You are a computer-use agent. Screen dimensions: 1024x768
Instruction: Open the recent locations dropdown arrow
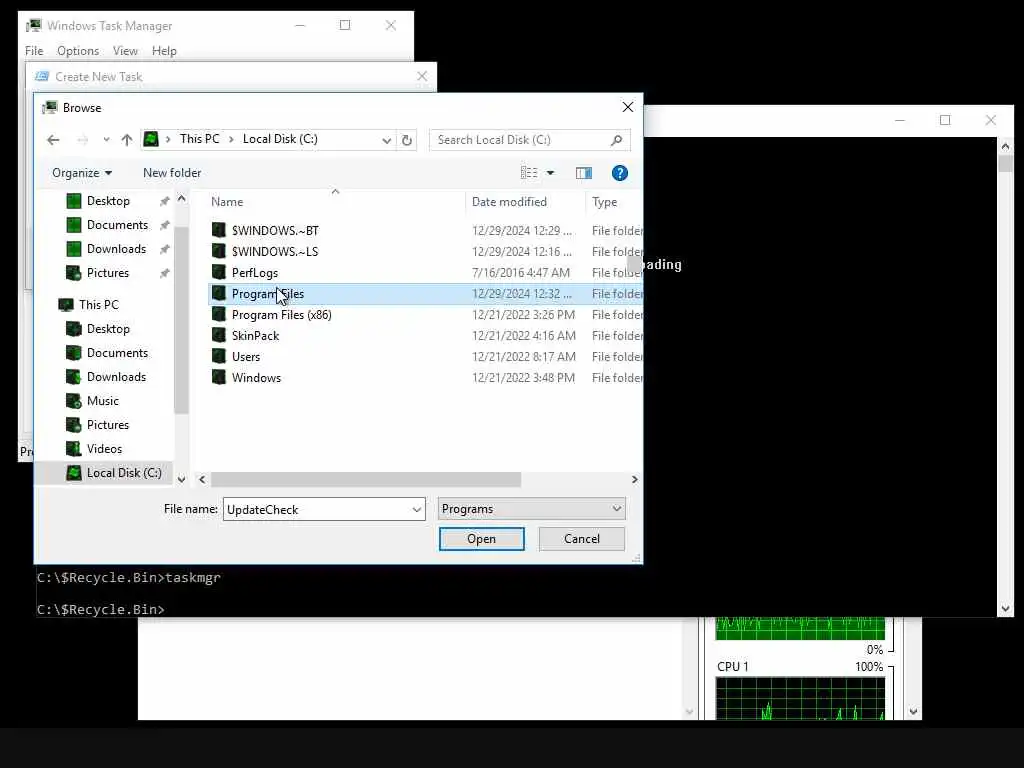[x=106, y=140]
